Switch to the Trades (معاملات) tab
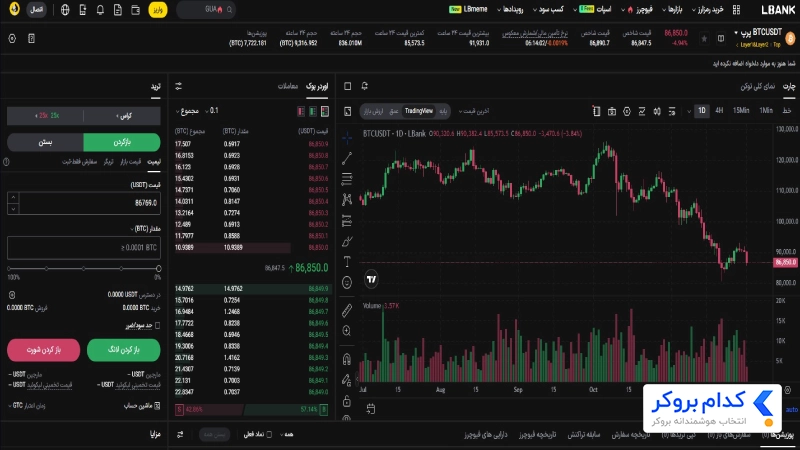Viewport: 800px width, 450px height. 288,86
